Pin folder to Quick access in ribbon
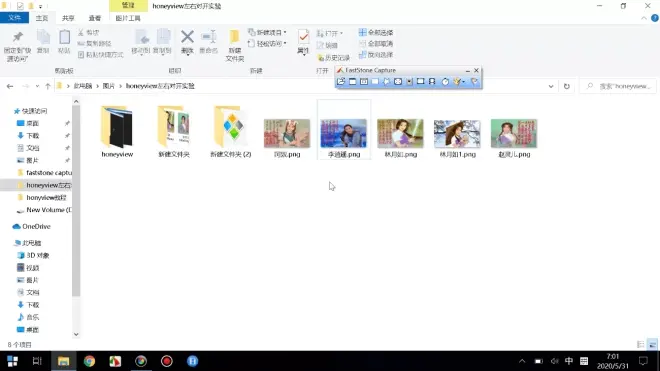This screenshot has height=371, width=660. (17, 46)
